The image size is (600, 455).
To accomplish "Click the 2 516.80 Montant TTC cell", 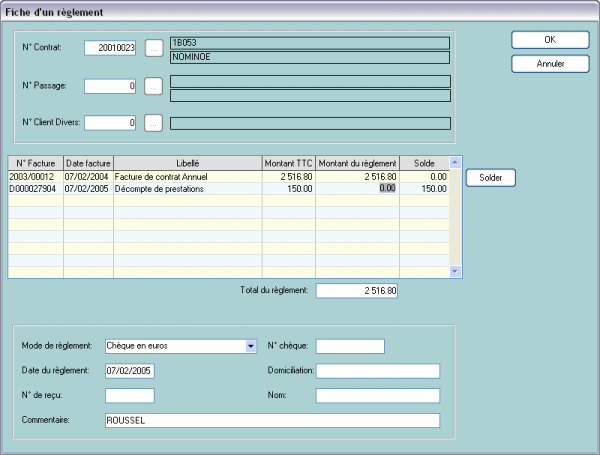I will click(289, 177).
